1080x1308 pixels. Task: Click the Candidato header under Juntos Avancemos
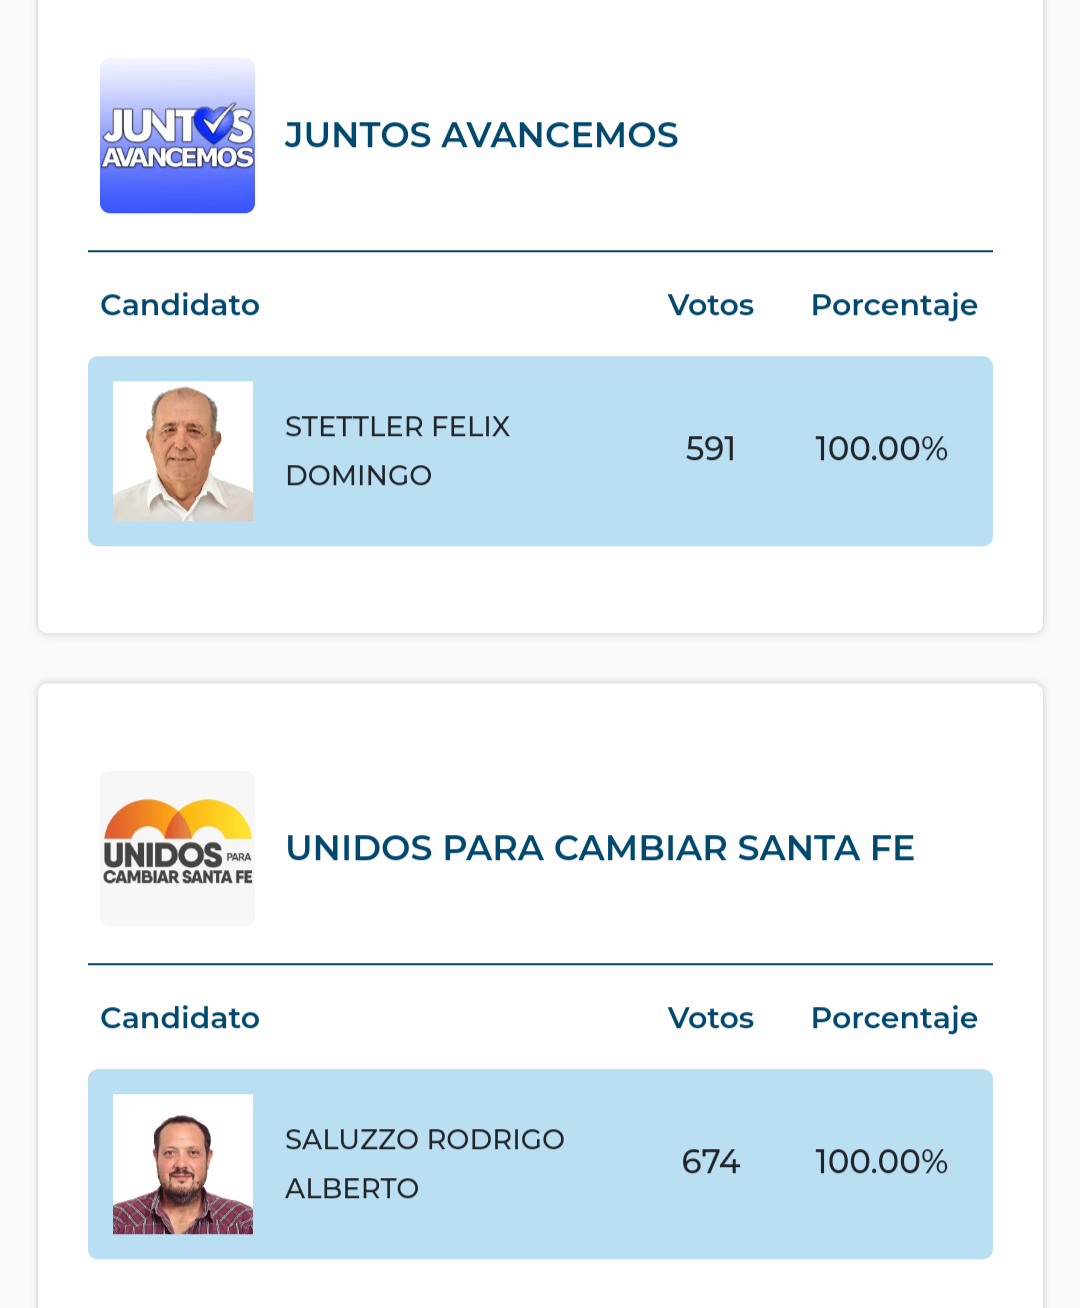pos(180,305)
